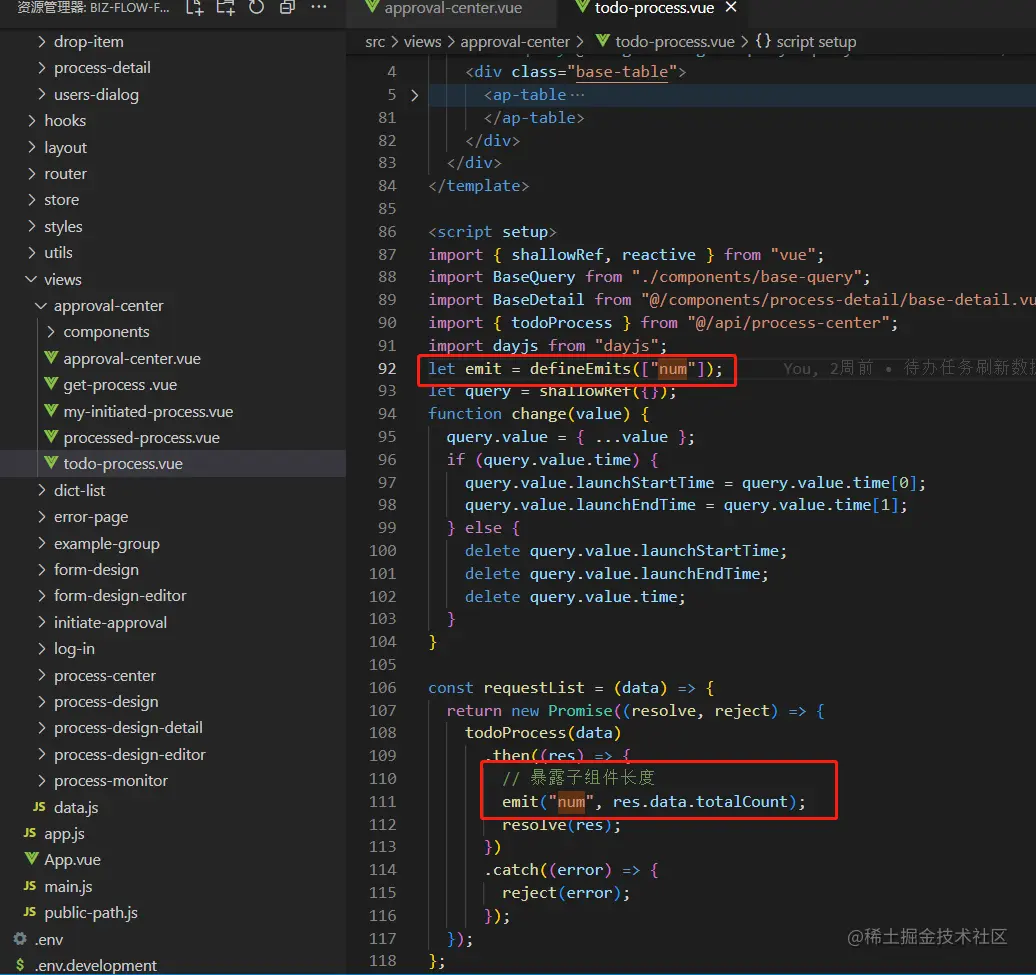The image size is (1036, 975).
Task: Click the todo-process.vue breadcrumb
Action: tap(665, 42)
